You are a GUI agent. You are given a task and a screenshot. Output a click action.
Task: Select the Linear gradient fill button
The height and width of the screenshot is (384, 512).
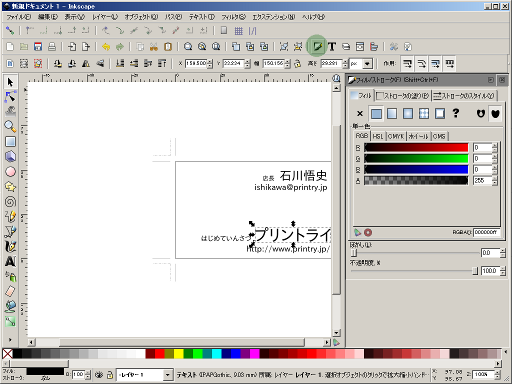392,114
